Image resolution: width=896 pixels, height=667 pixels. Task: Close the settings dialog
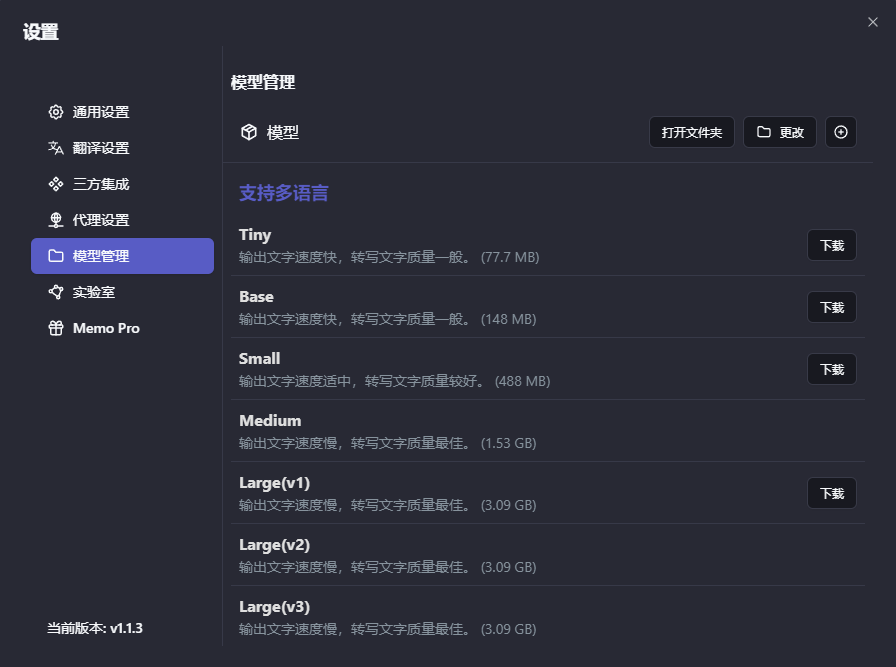[872, 23]
